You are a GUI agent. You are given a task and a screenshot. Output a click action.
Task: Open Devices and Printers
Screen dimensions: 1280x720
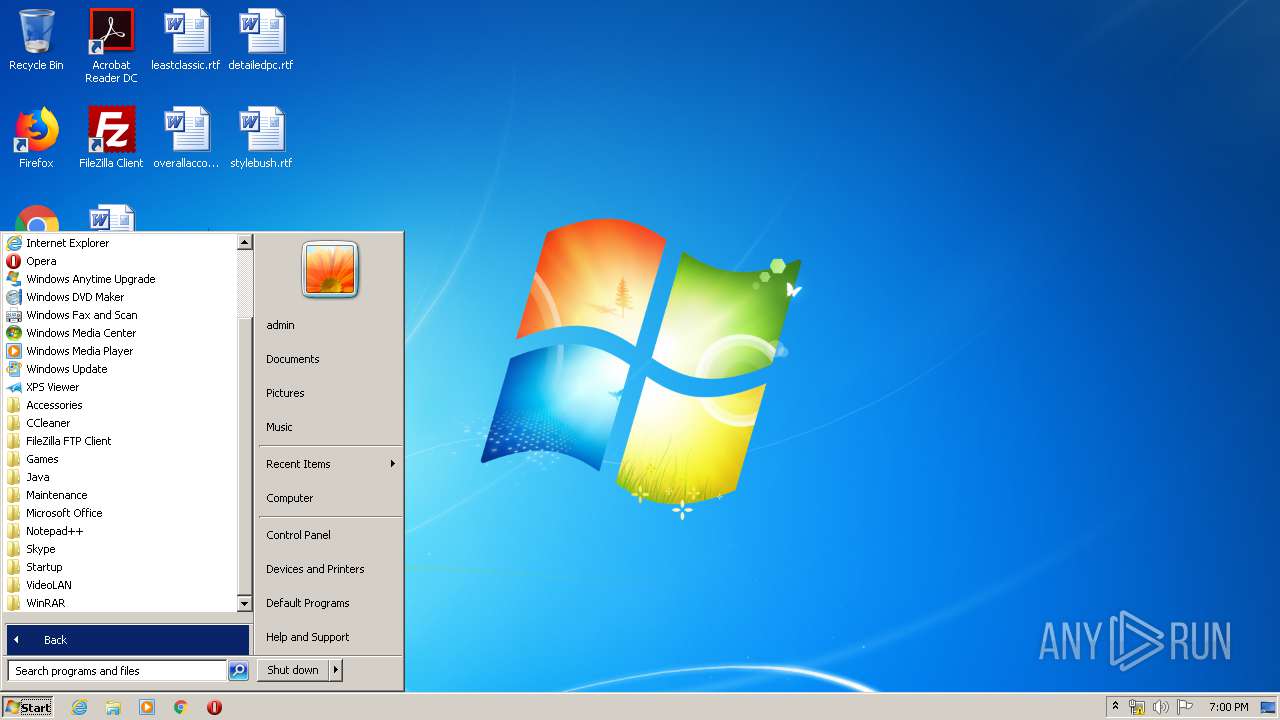coord(329,569)
